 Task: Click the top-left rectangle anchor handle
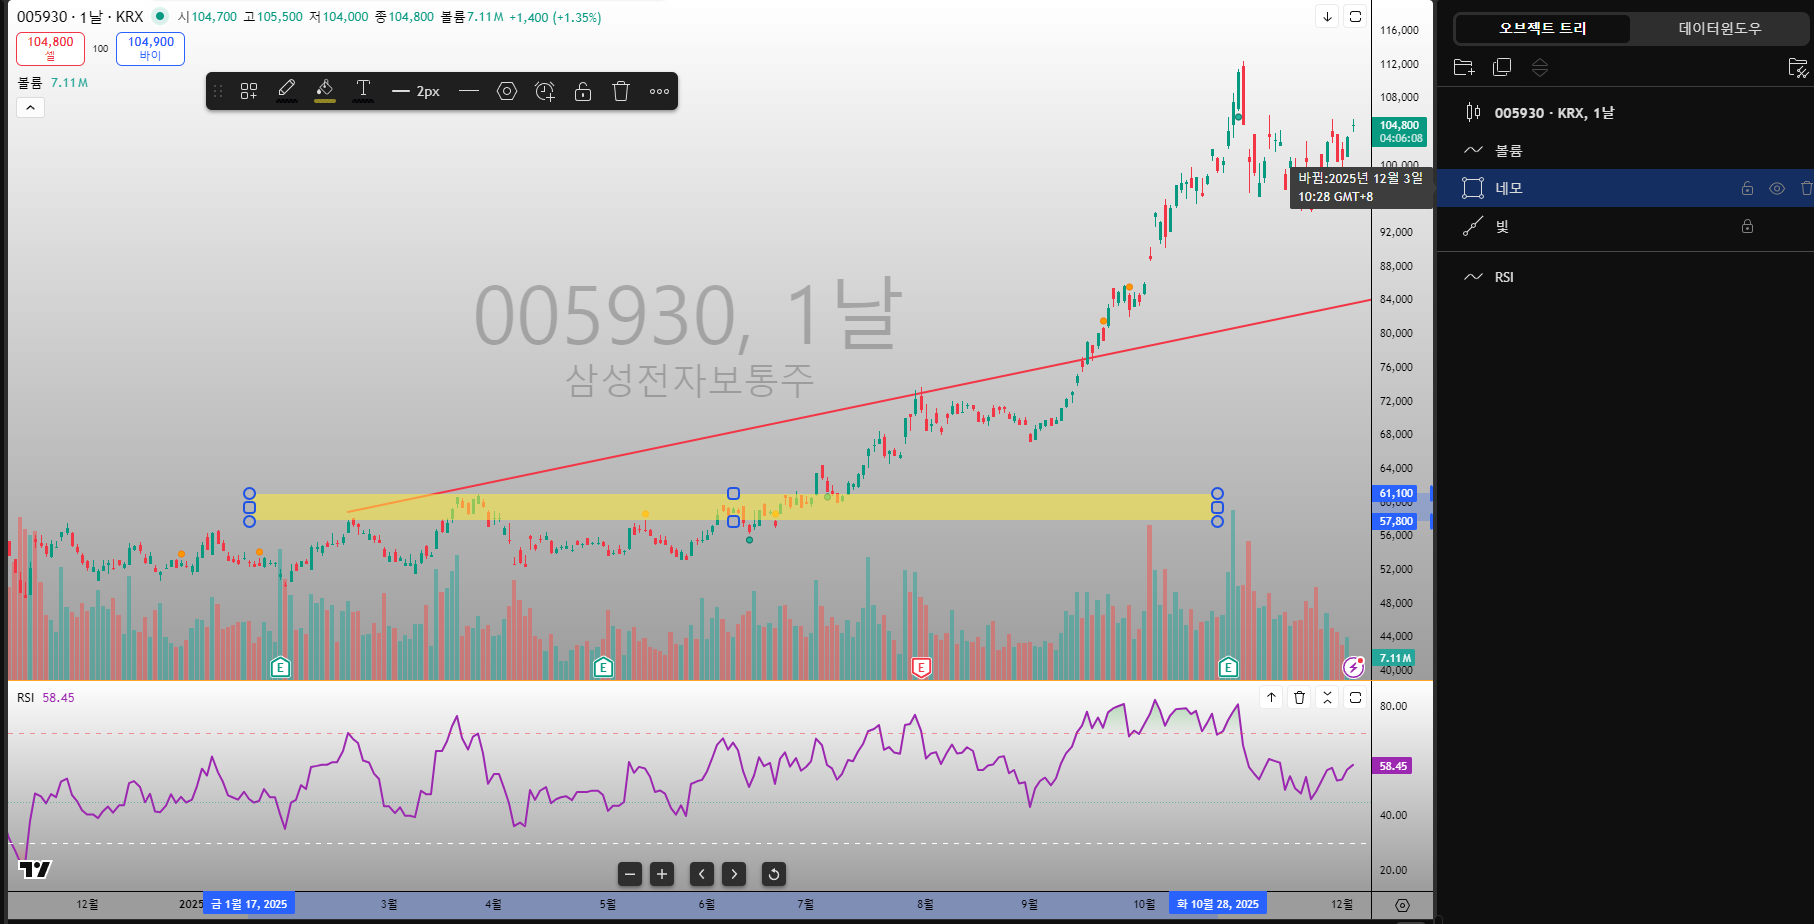[x=250, y=494]
